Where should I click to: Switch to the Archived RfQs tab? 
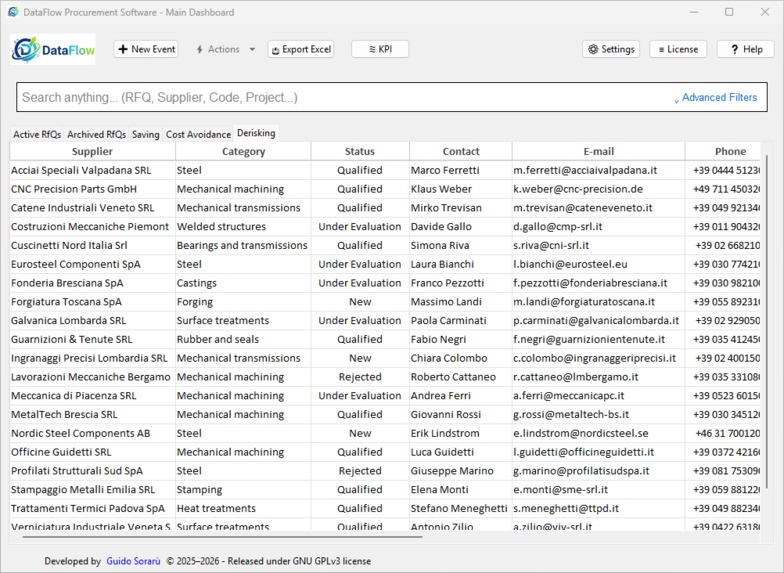(x=96, y=134)
